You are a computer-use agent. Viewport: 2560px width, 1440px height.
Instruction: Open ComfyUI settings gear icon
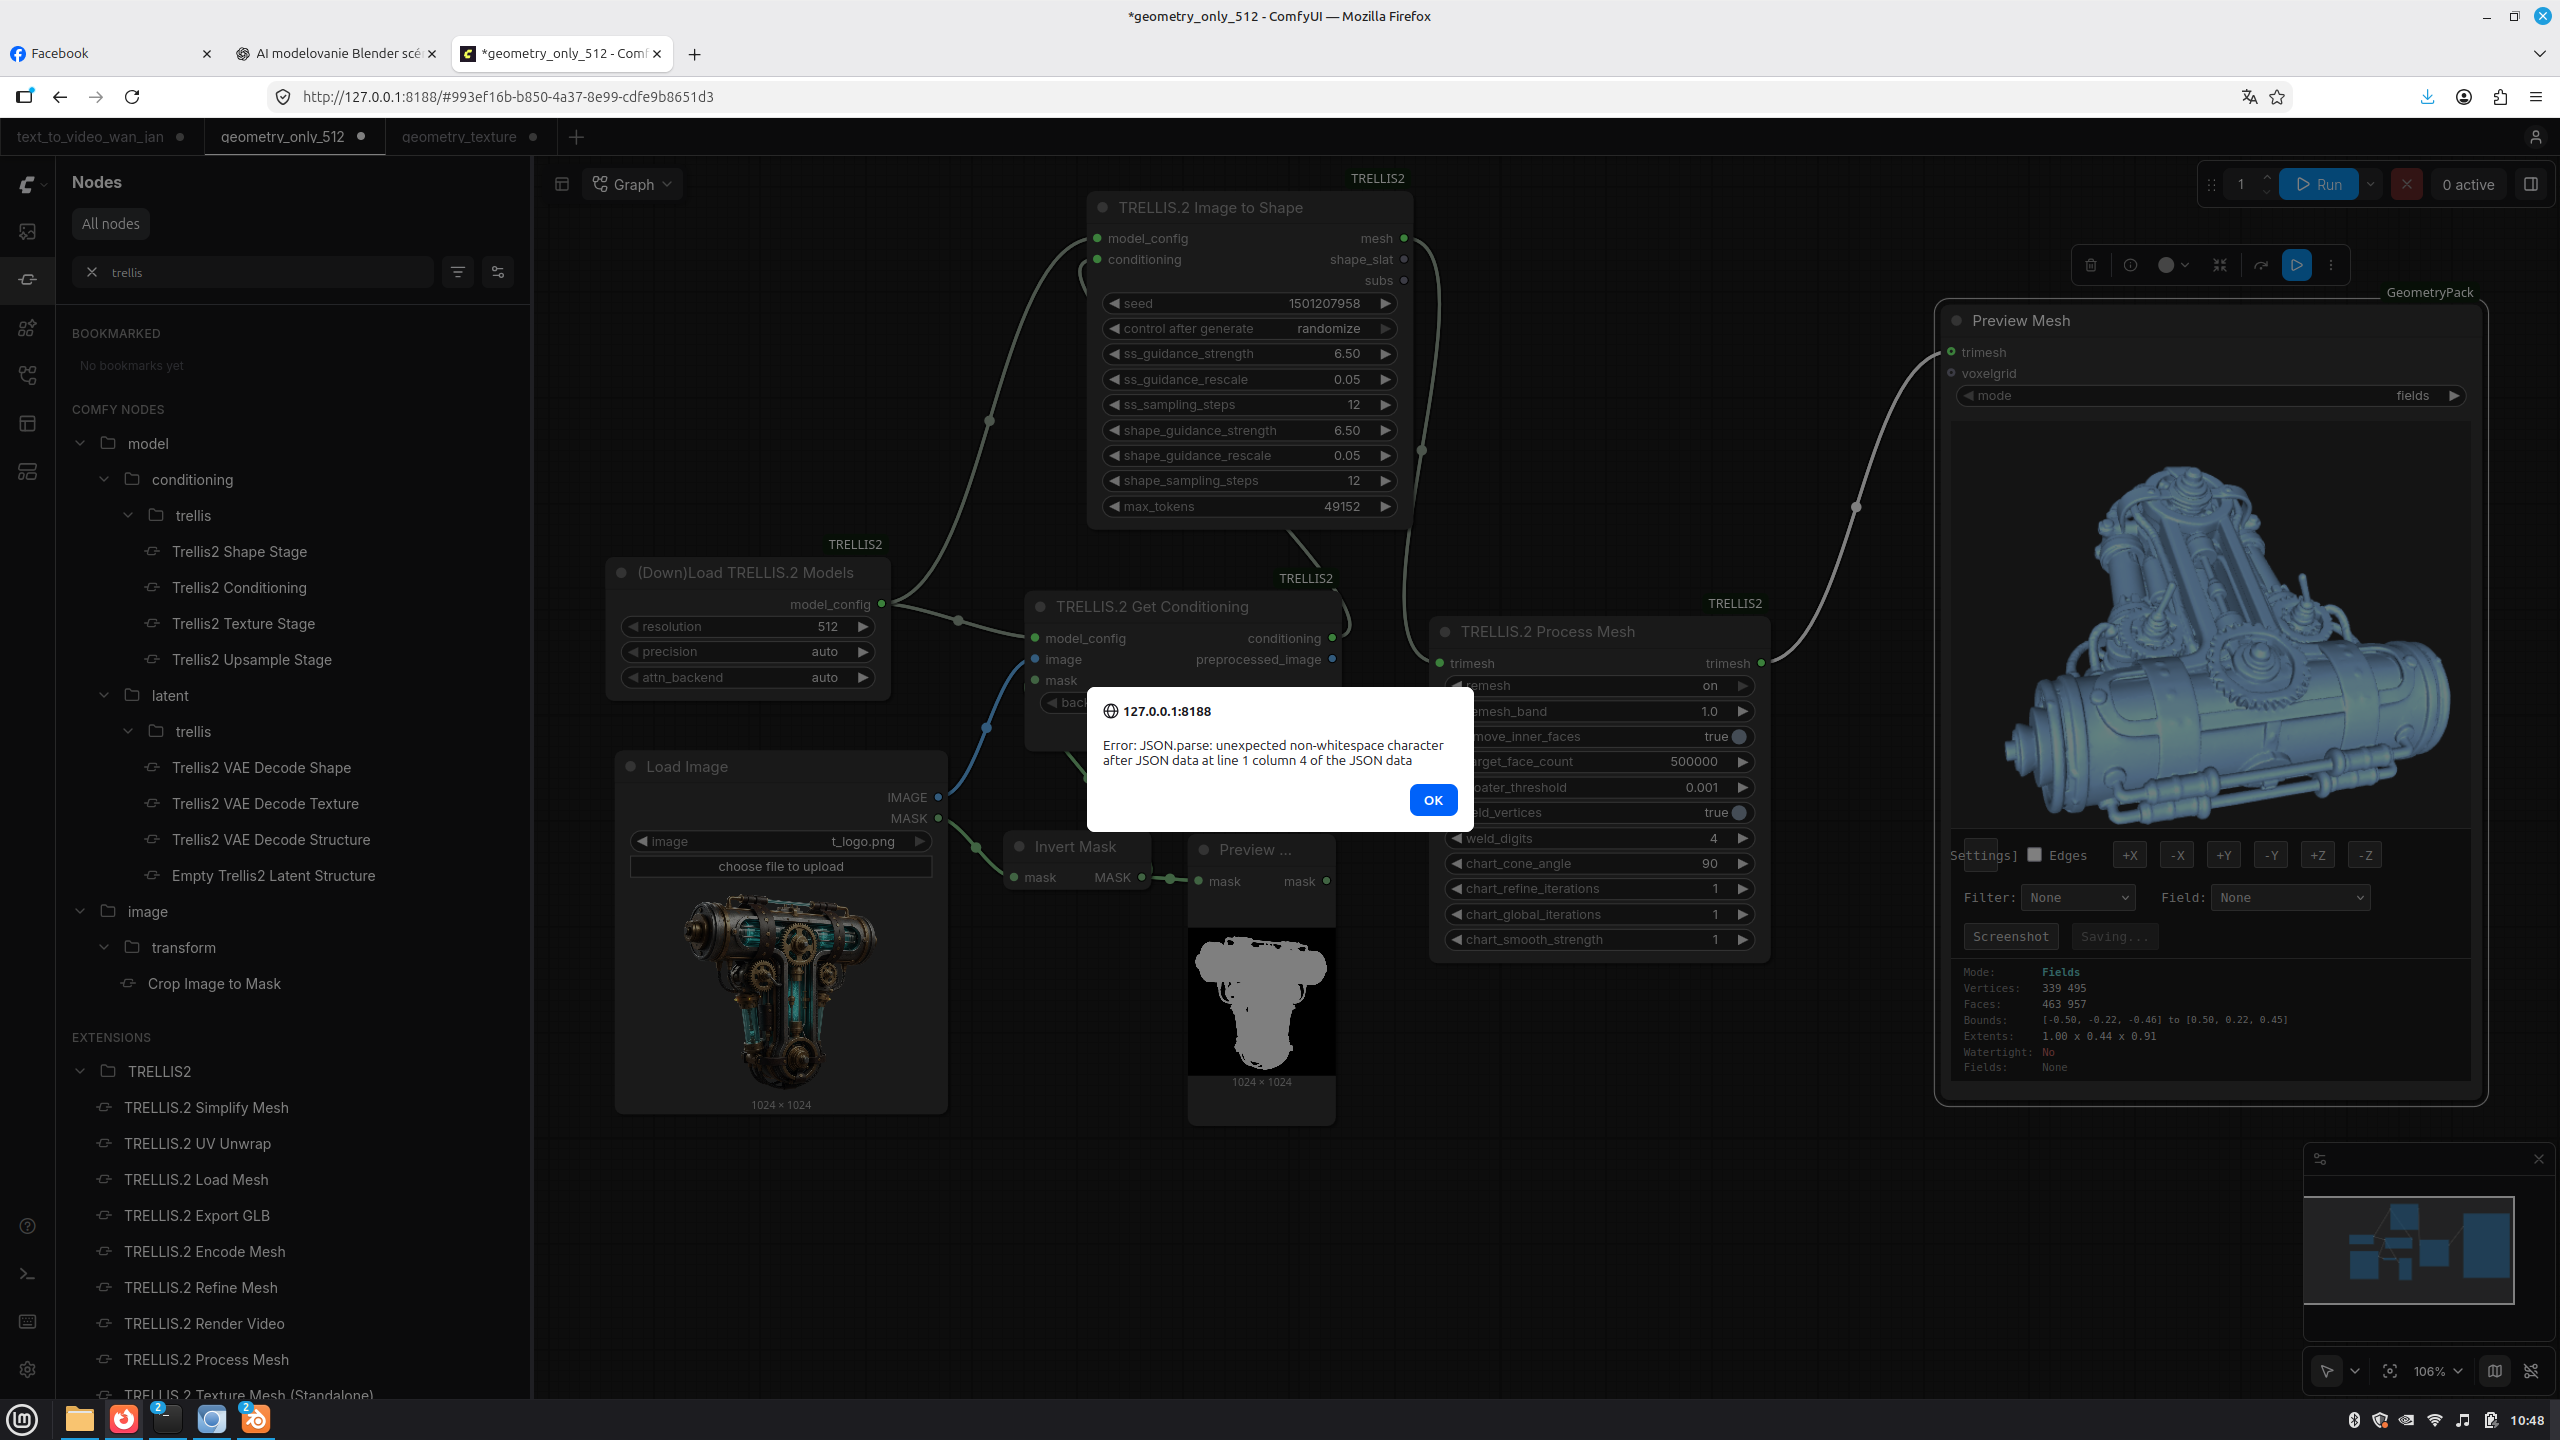tap(27, 1369)
